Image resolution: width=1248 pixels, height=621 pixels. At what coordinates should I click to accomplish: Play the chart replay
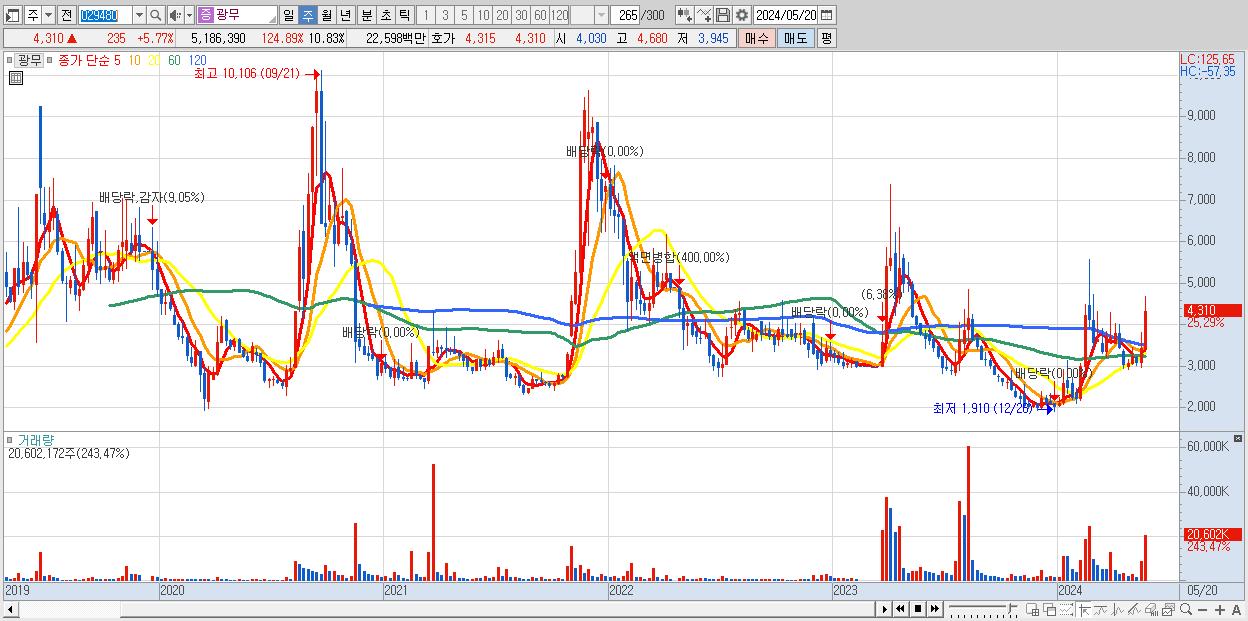coord(884,609)
